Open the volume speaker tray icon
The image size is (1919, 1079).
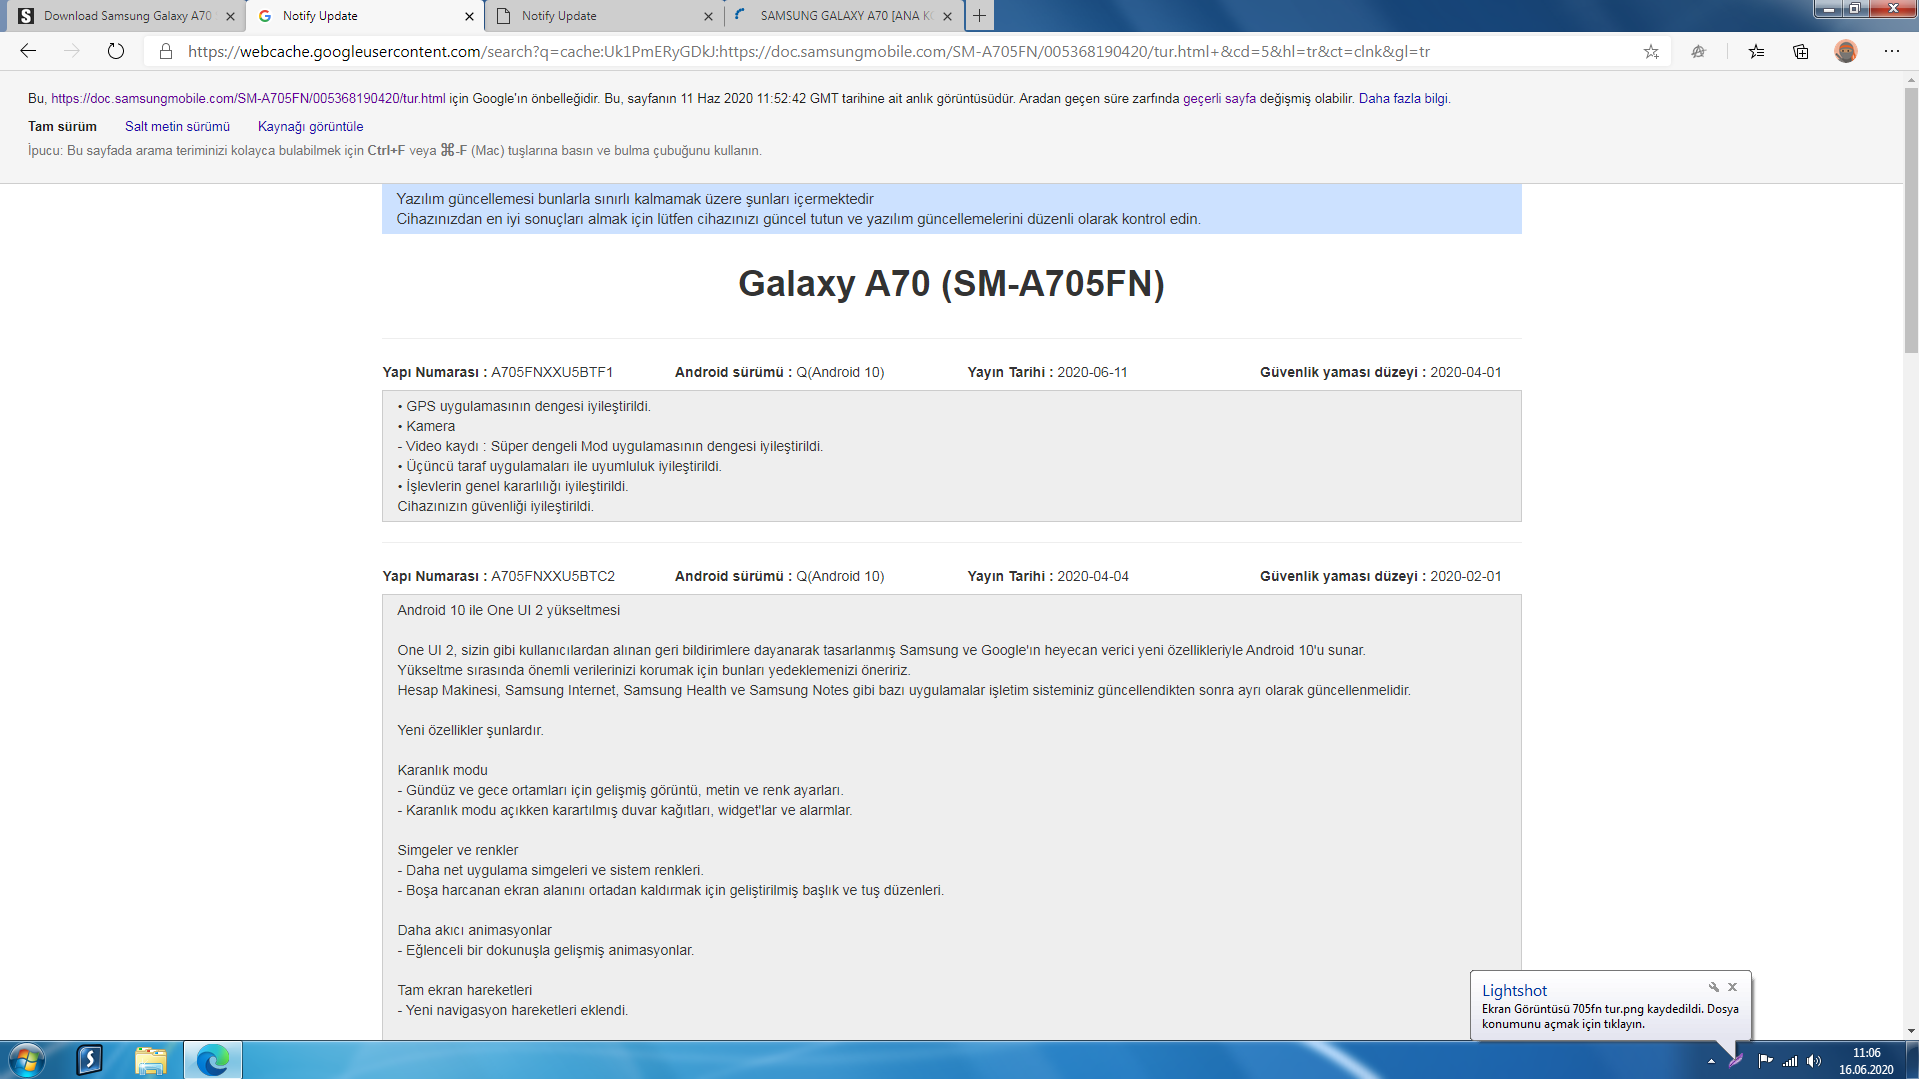tap(1814, 1061)
